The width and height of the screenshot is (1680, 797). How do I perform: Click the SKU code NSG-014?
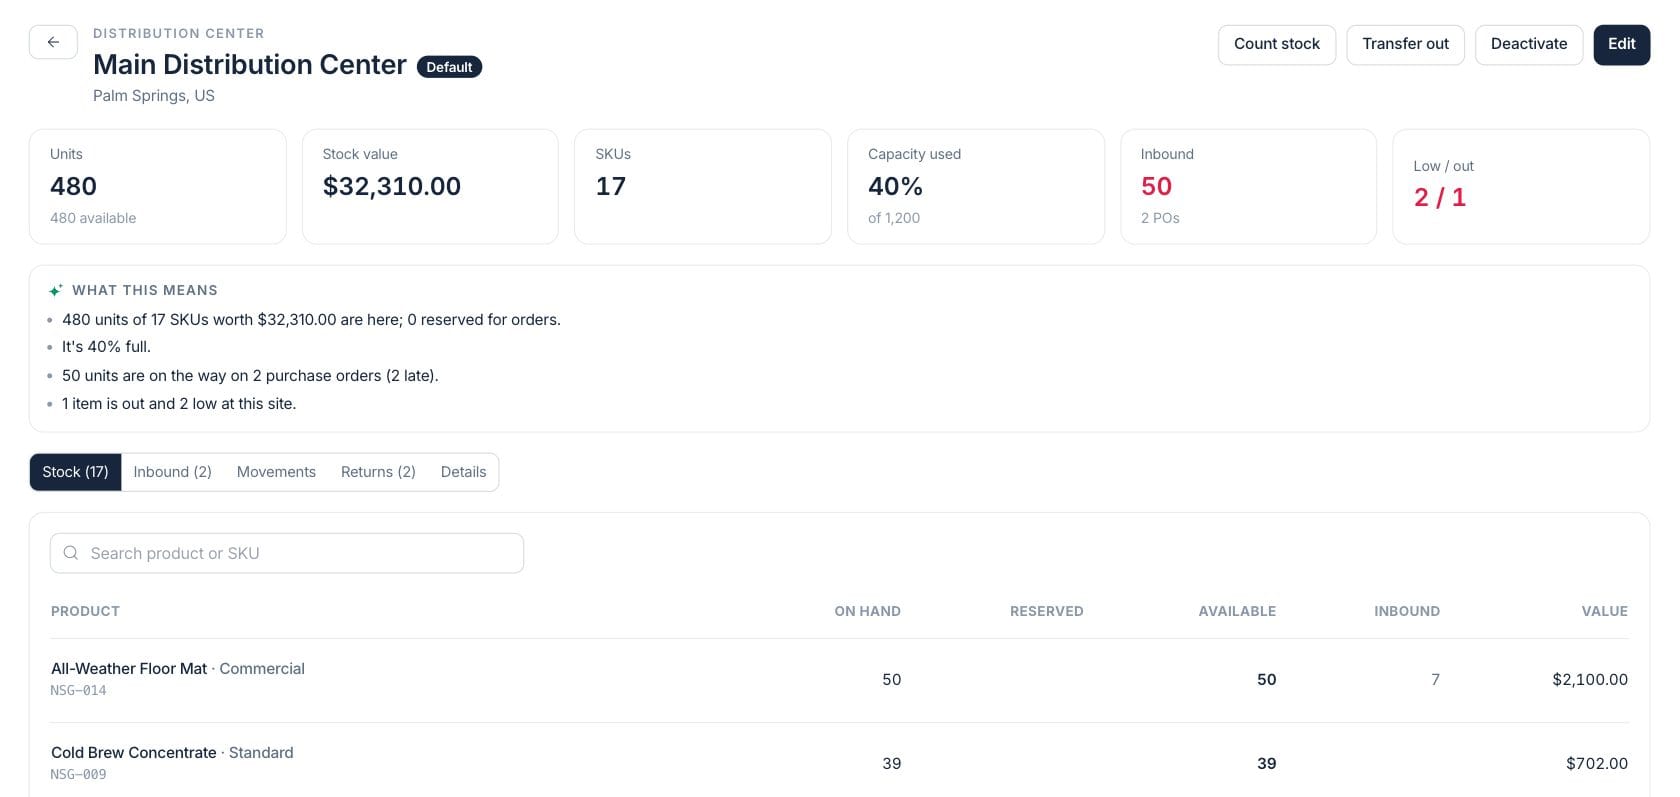click(78, 690)
